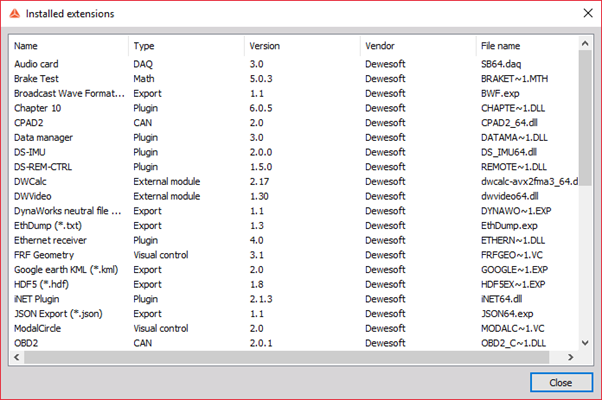Screen dimensions: 602x400
Task: Click version 1.30 cell
Action: [259, 196]
